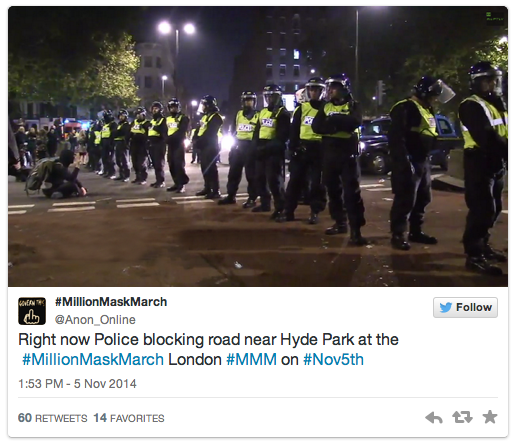
Task: View the 14 favorites list
Action: (129, 418)
